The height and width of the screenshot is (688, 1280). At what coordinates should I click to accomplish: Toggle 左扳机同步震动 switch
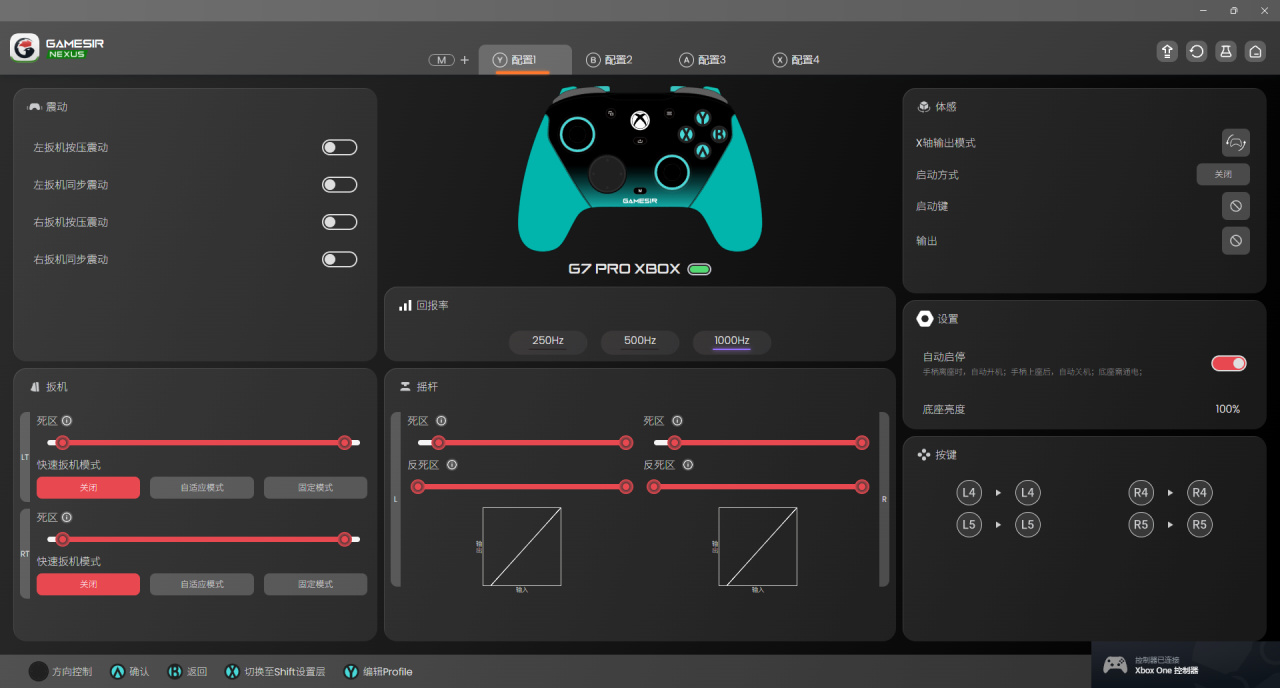(339, 185)
